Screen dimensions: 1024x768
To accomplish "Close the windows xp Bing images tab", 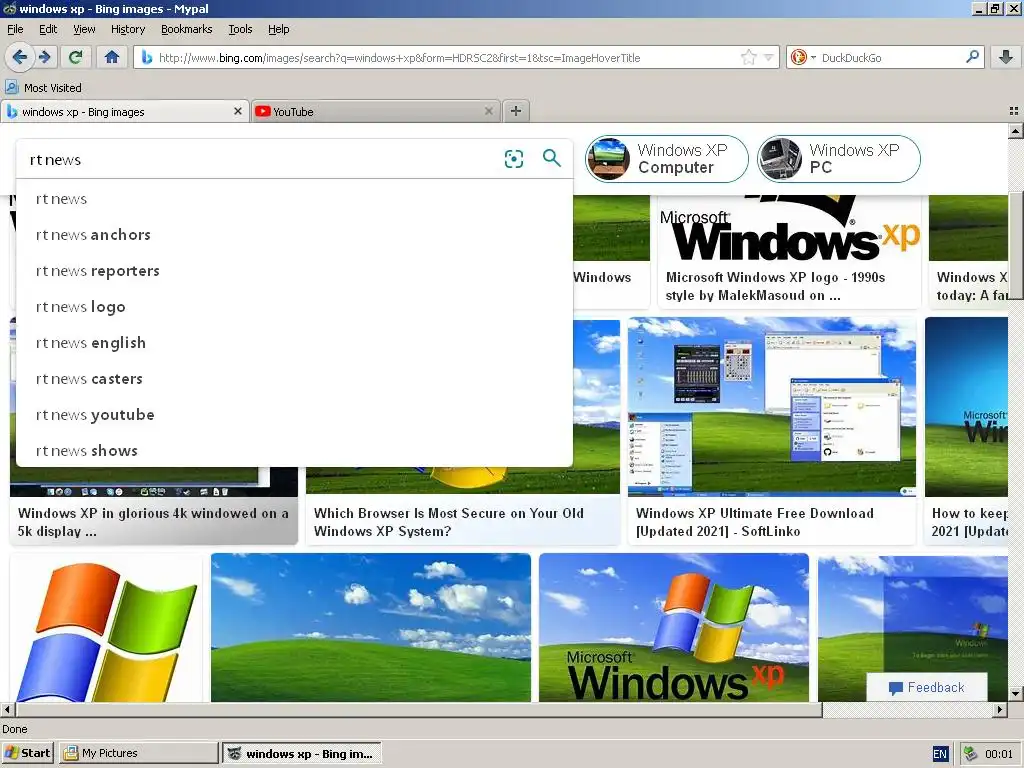I will pyautogui.click(x=238, y=112).
